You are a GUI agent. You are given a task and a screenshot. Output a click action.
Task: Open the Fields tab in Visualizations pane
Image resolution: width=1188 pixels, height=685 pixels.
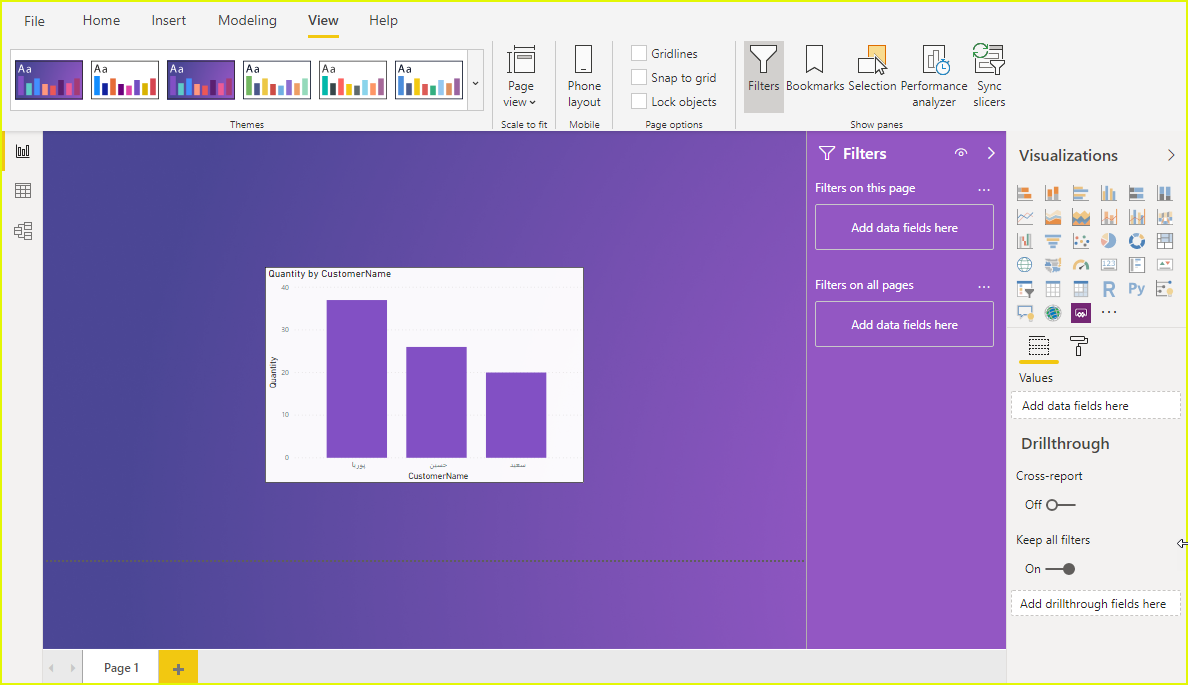(1039, 346)
